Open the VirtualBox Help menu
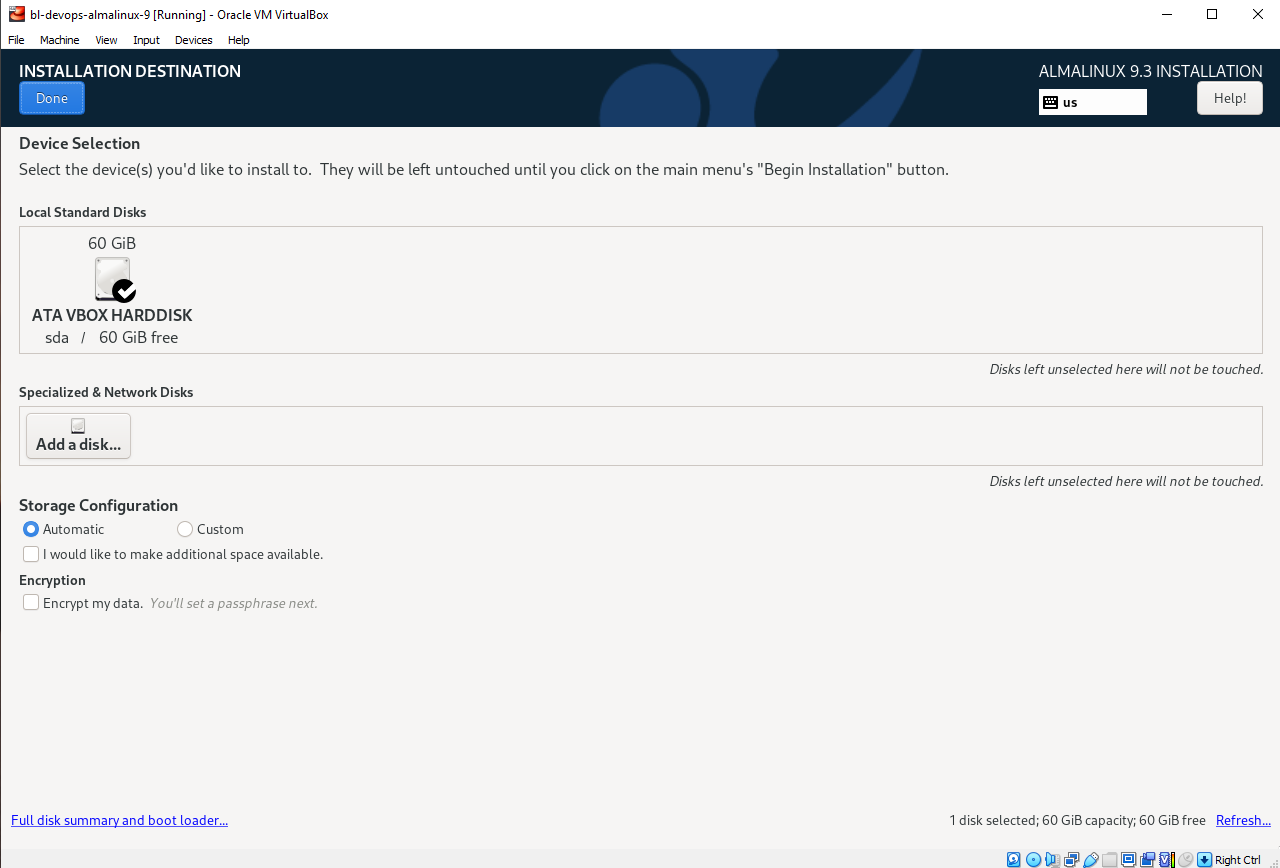Viewport: 1280px width, 868px height. pos(238,40)
